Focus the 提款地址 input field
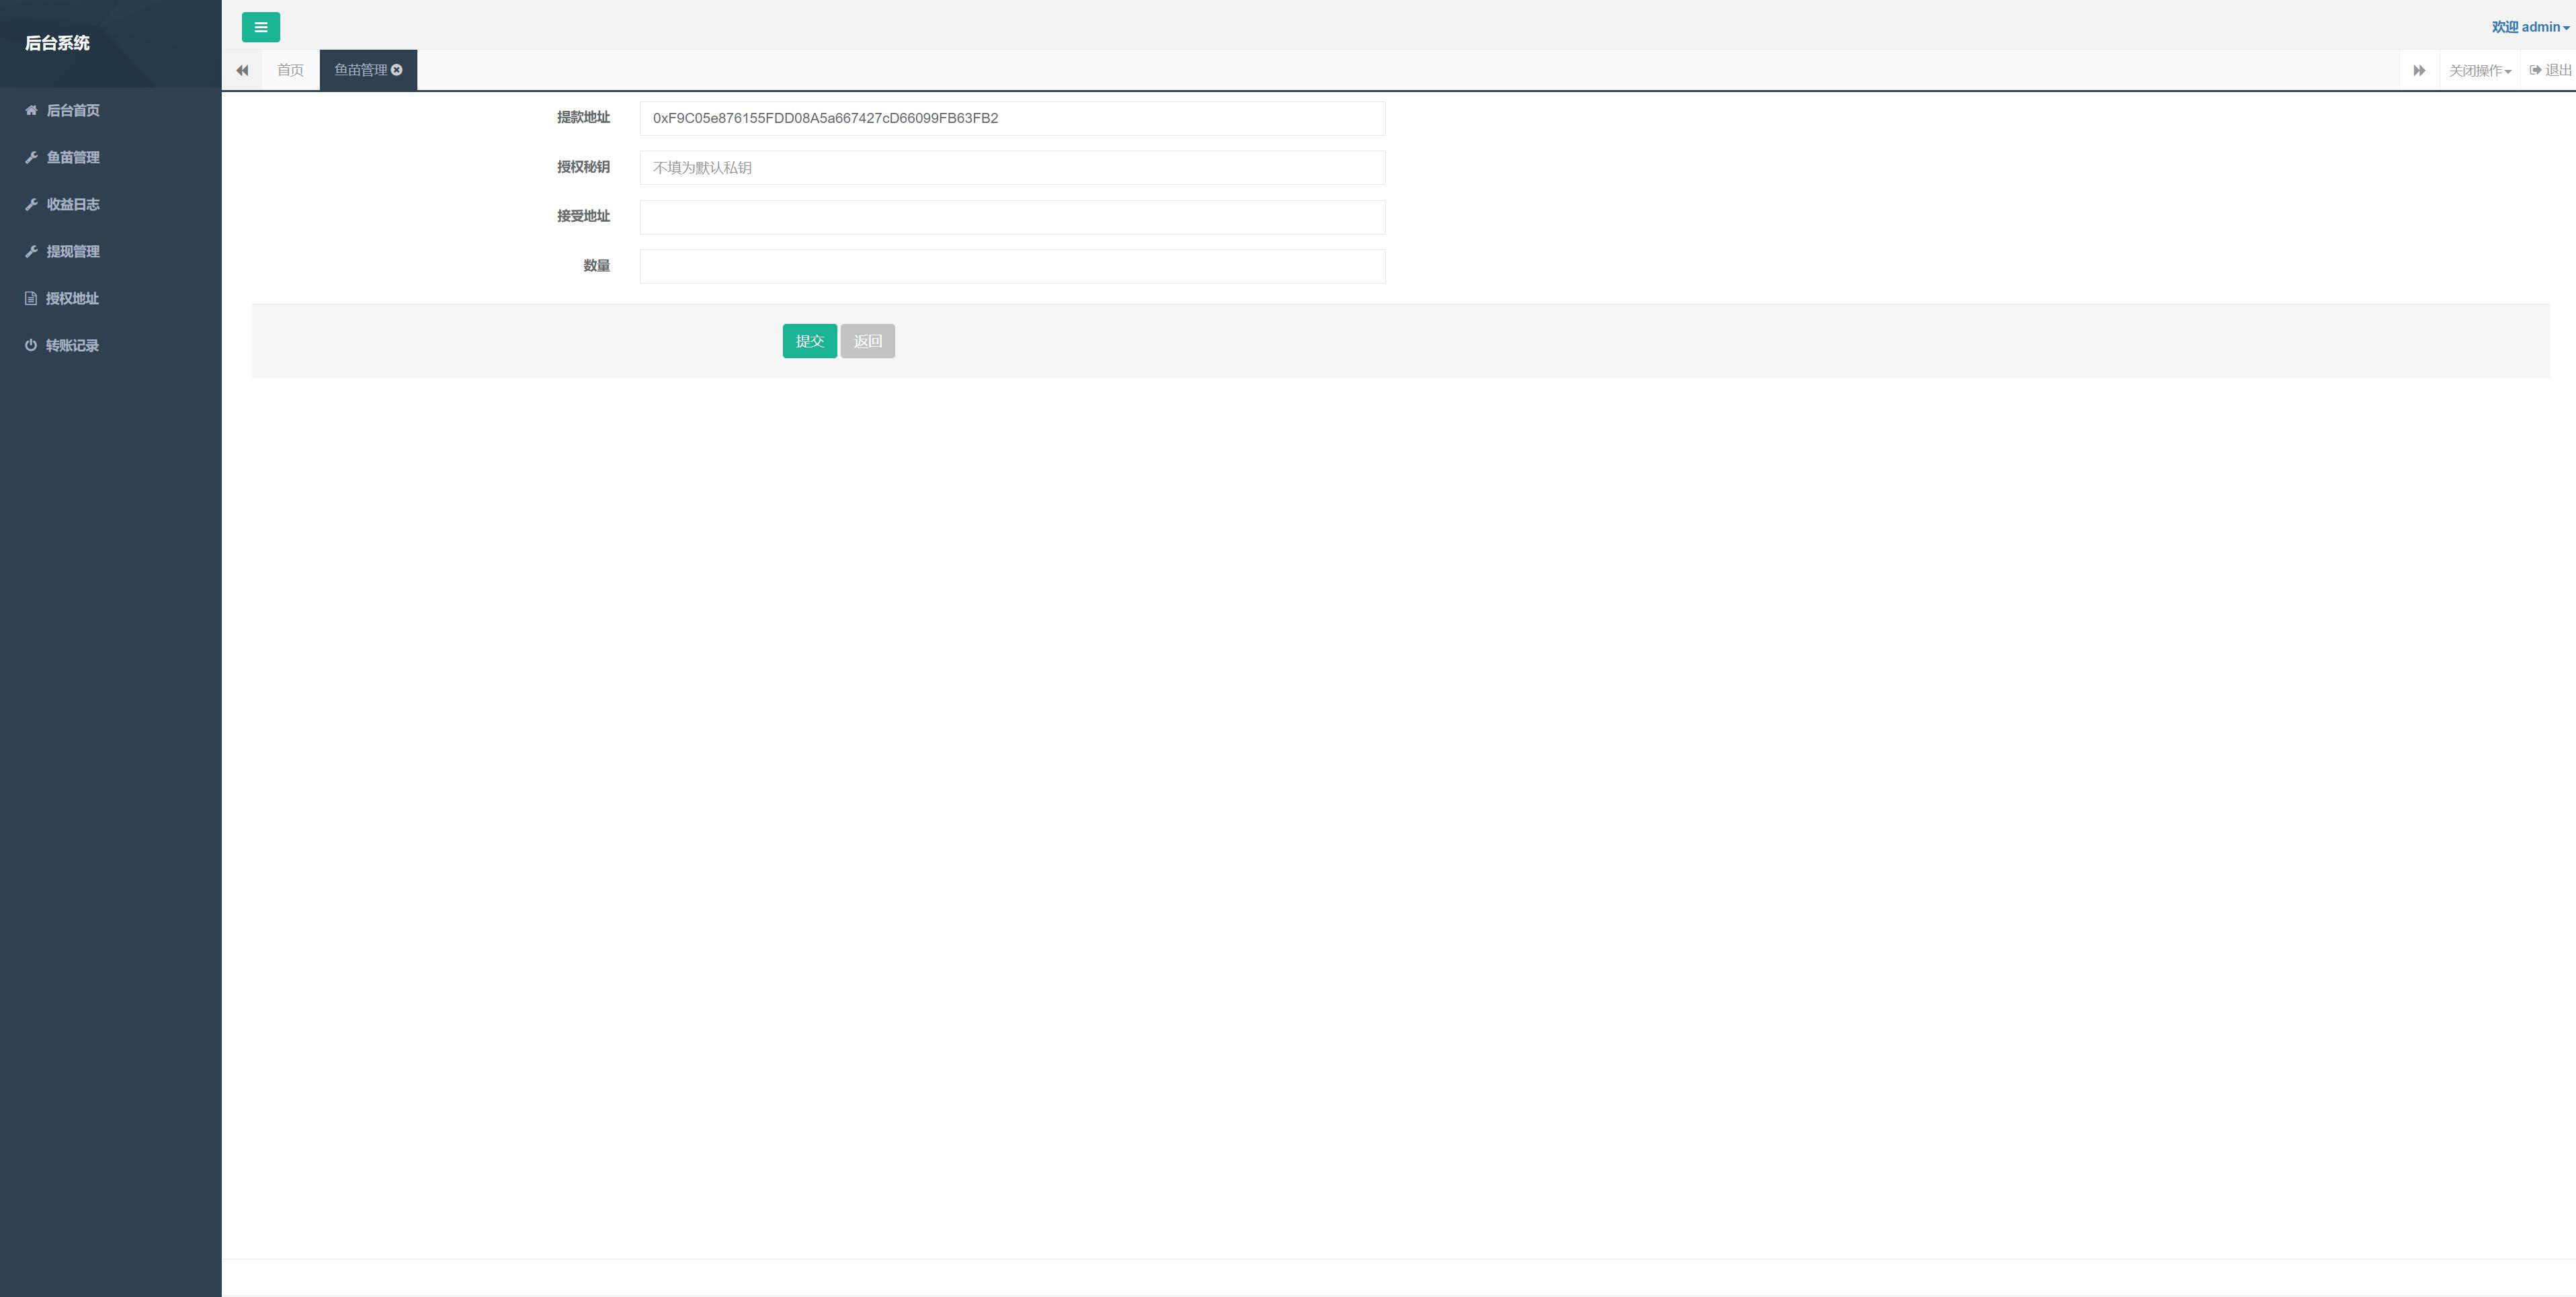Screen dimensions: 2576x1297 pyautogui.click(x=1012, y=118)
